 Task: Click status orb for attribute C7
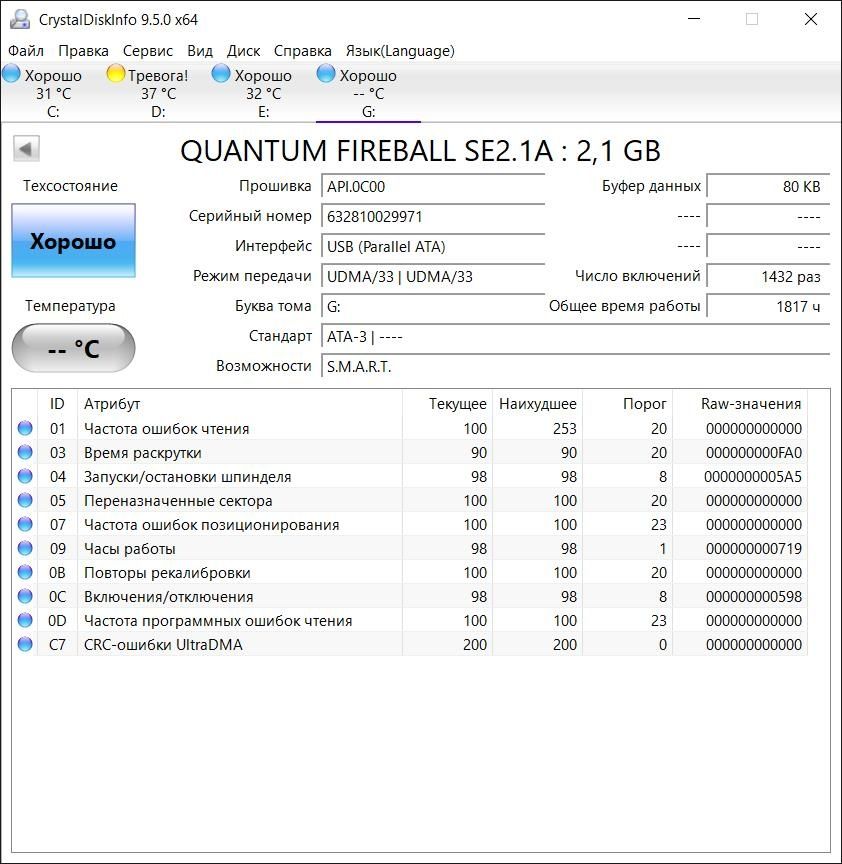click(x=25, y=644)
